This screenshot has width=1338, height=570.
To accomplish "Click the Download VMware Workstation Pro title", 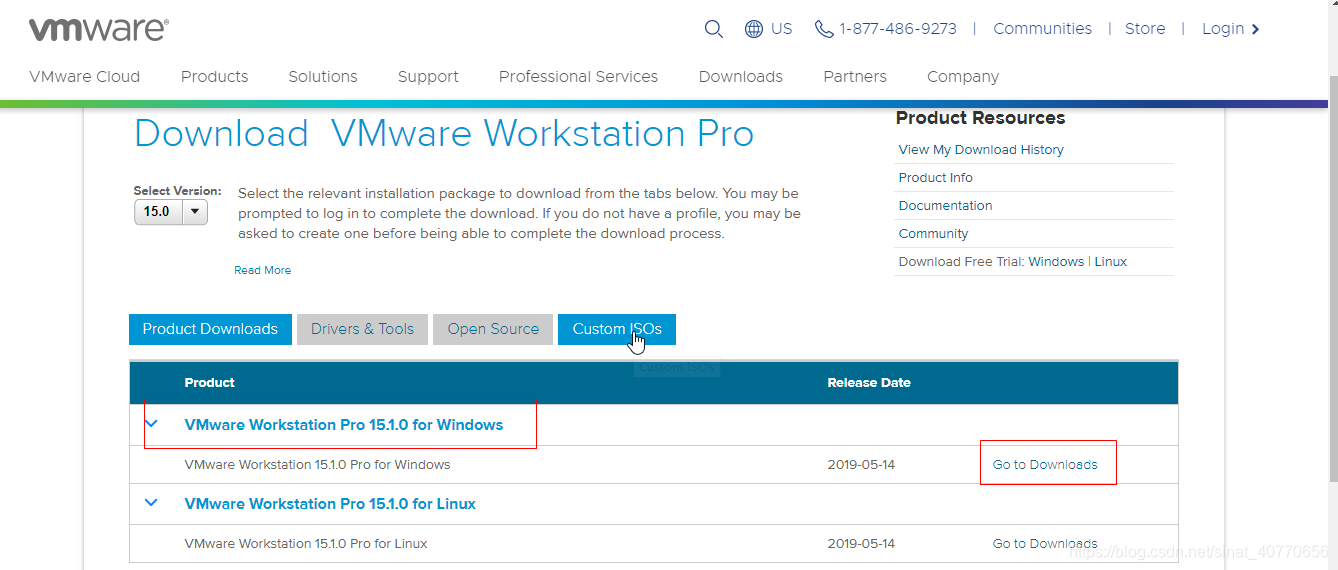I will pos(444,133).
